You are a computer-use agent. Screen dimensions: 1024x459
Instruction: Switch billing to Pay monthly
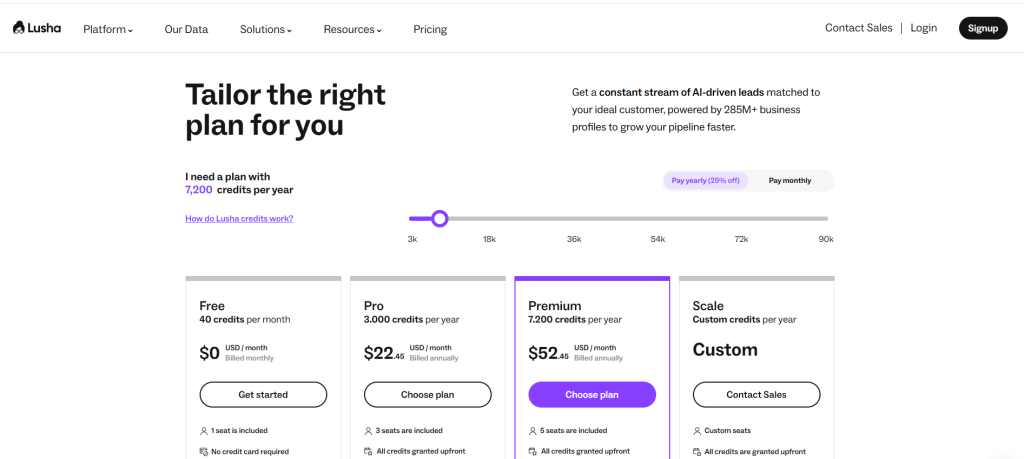pyautogui.click(x=789, y=181)
